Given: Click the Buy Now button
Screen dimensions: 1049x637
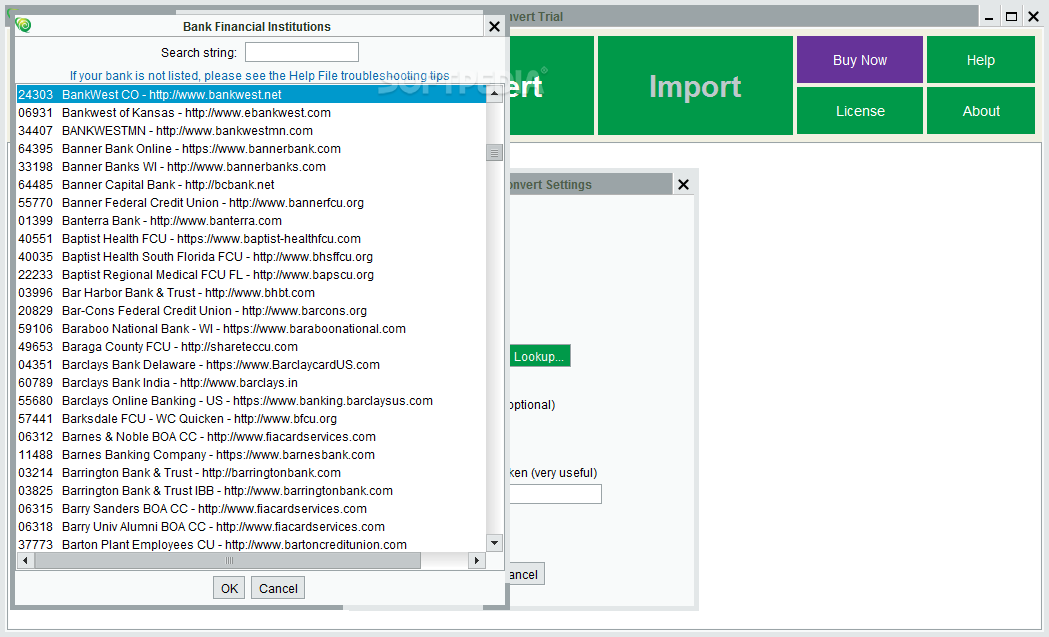Looking at the screenshot, I should point(860,60).
